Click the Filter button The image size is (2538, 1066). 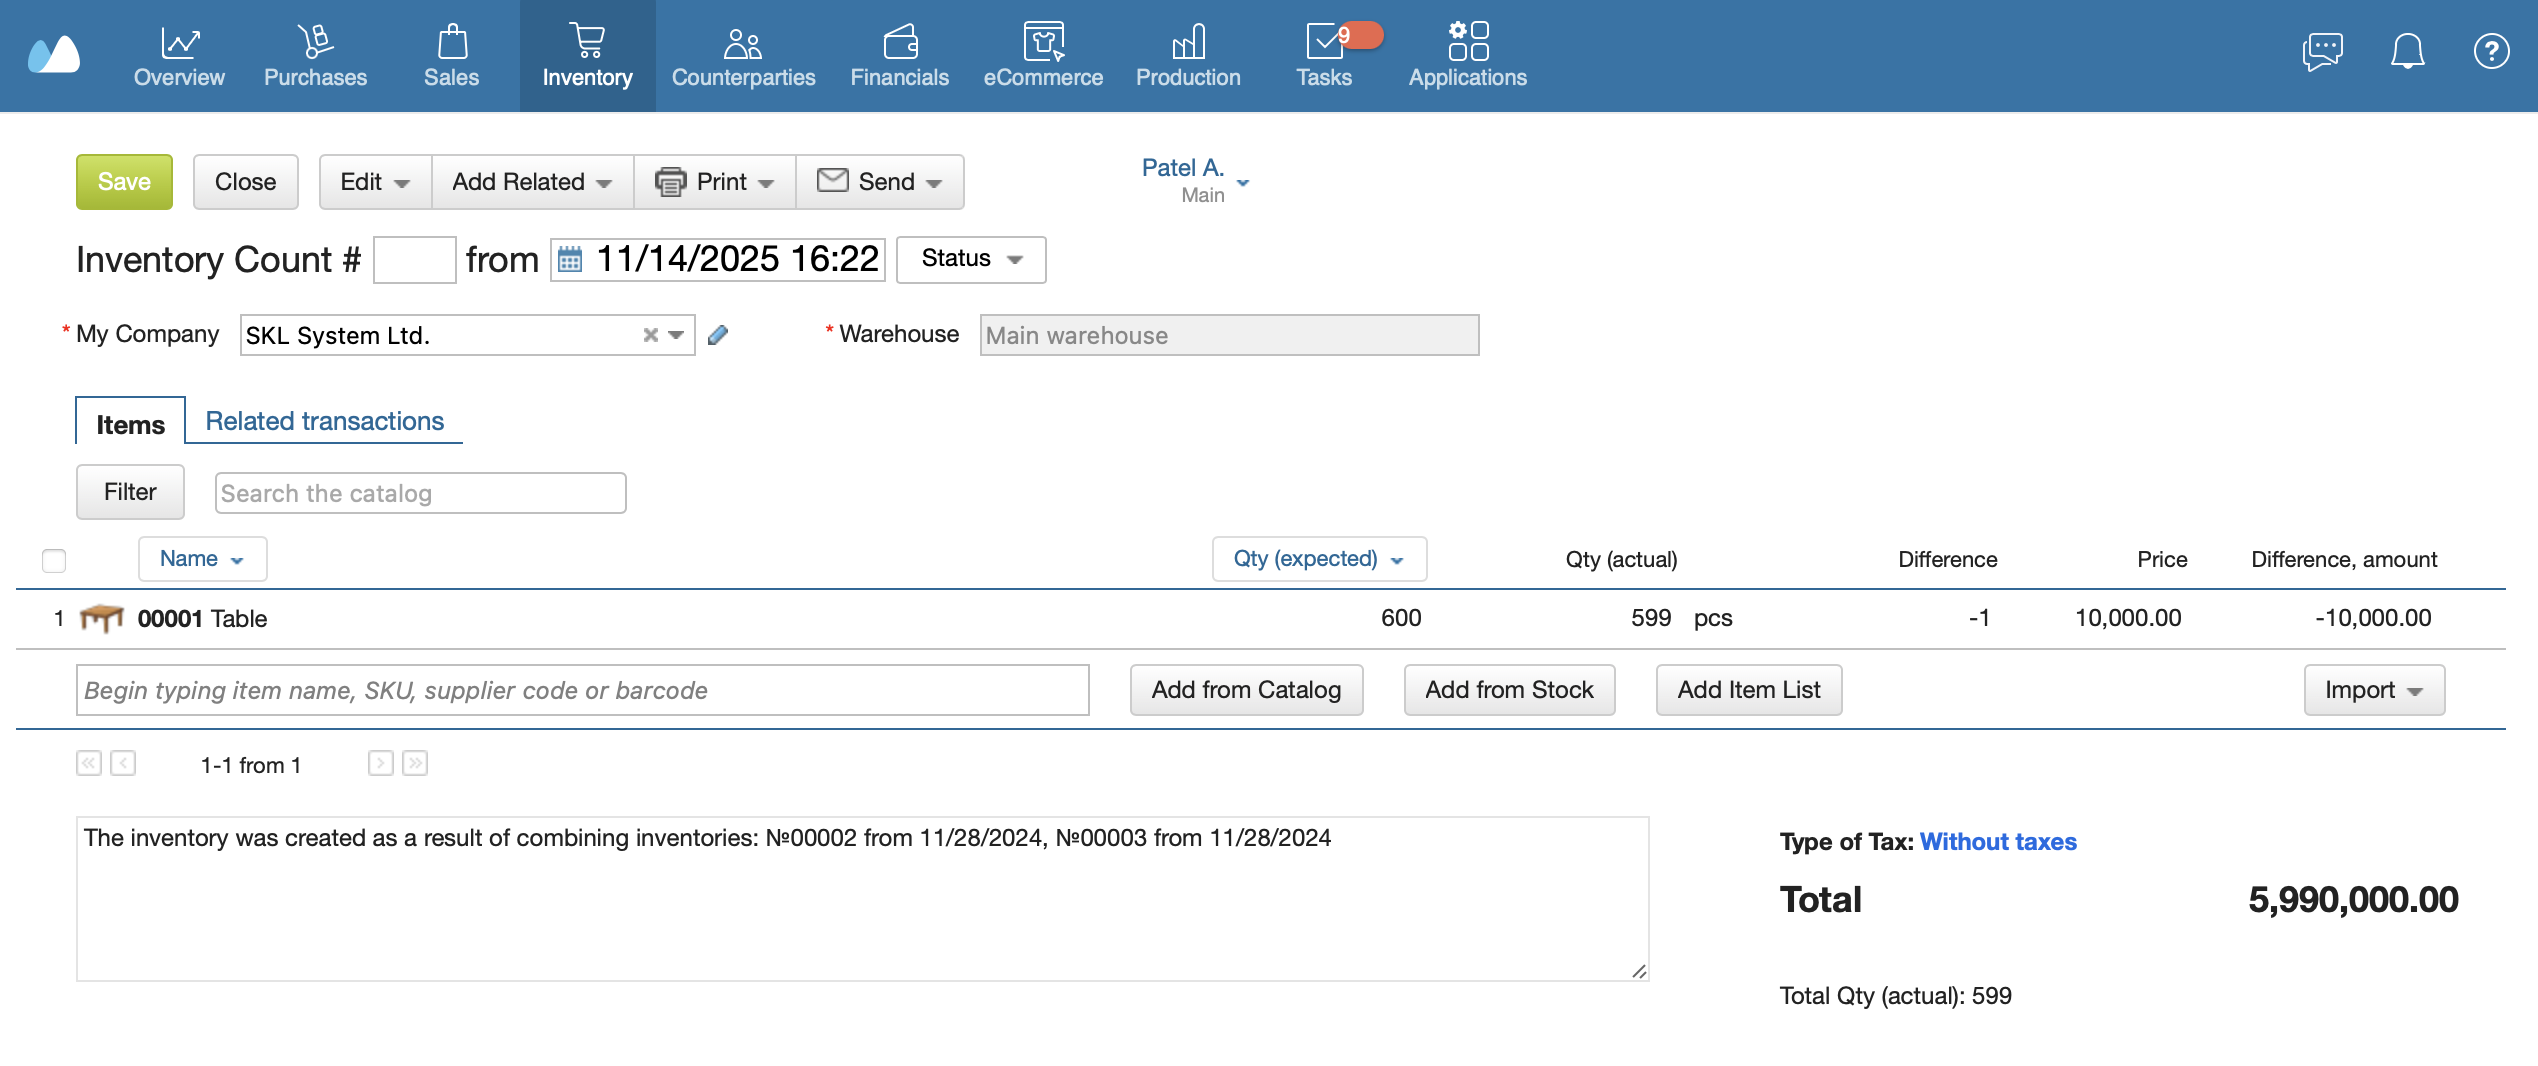130,492
